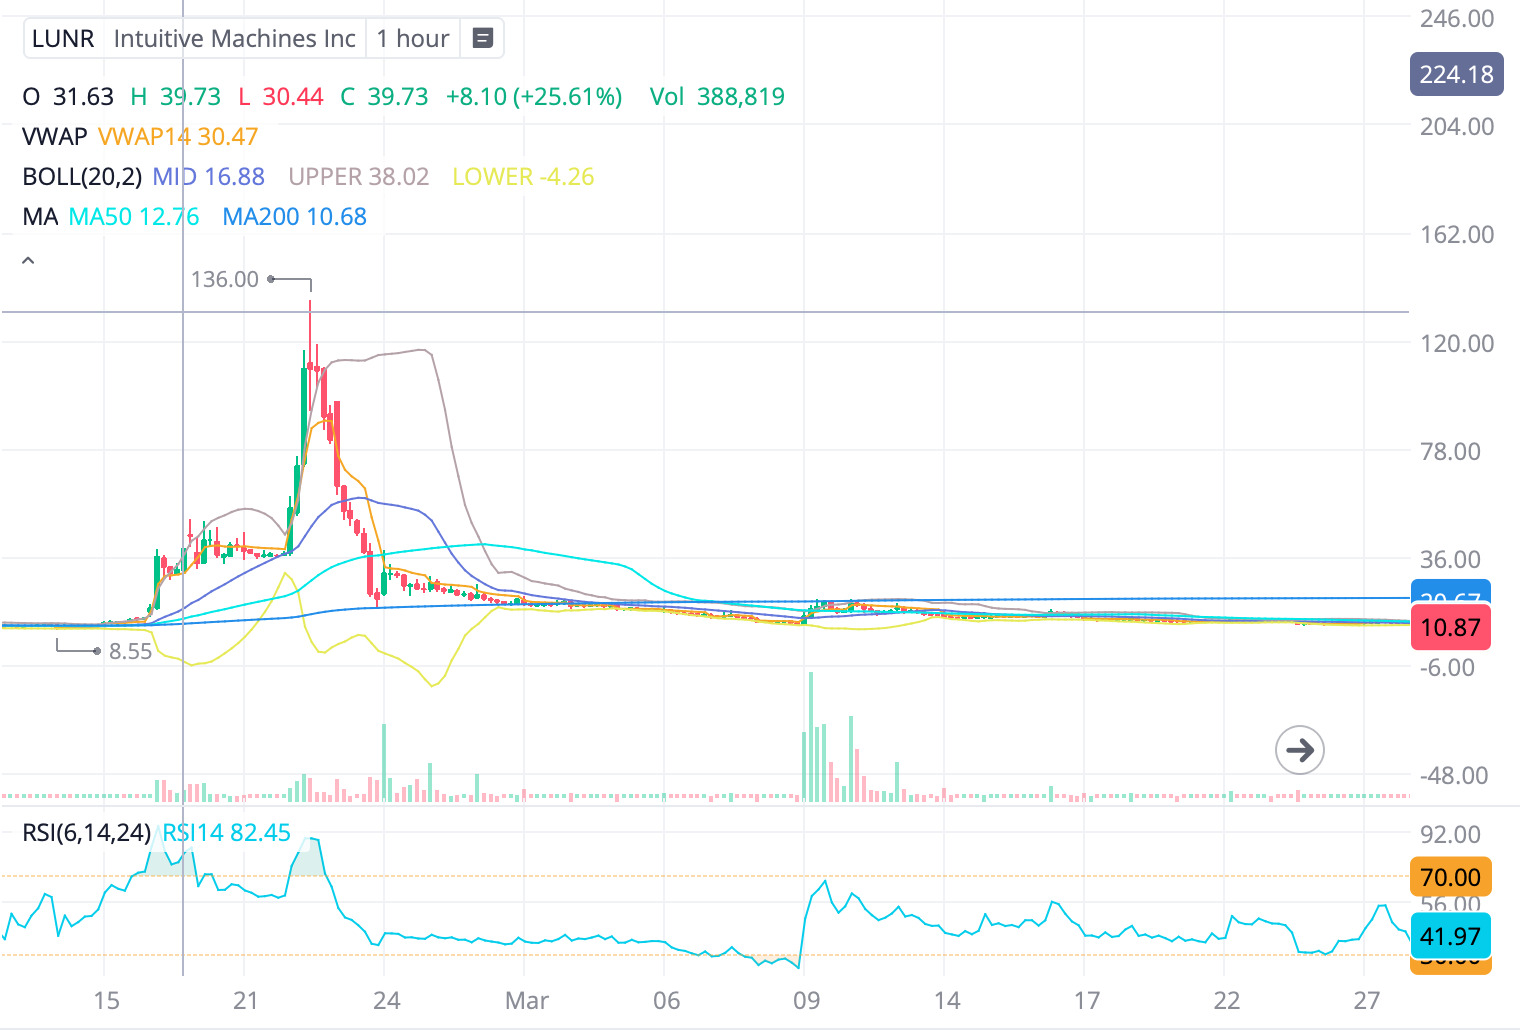This screenshot has height=1030, width=1520.
Task: Click the 162.00 price axis label
Action: tap(1457, 234)
